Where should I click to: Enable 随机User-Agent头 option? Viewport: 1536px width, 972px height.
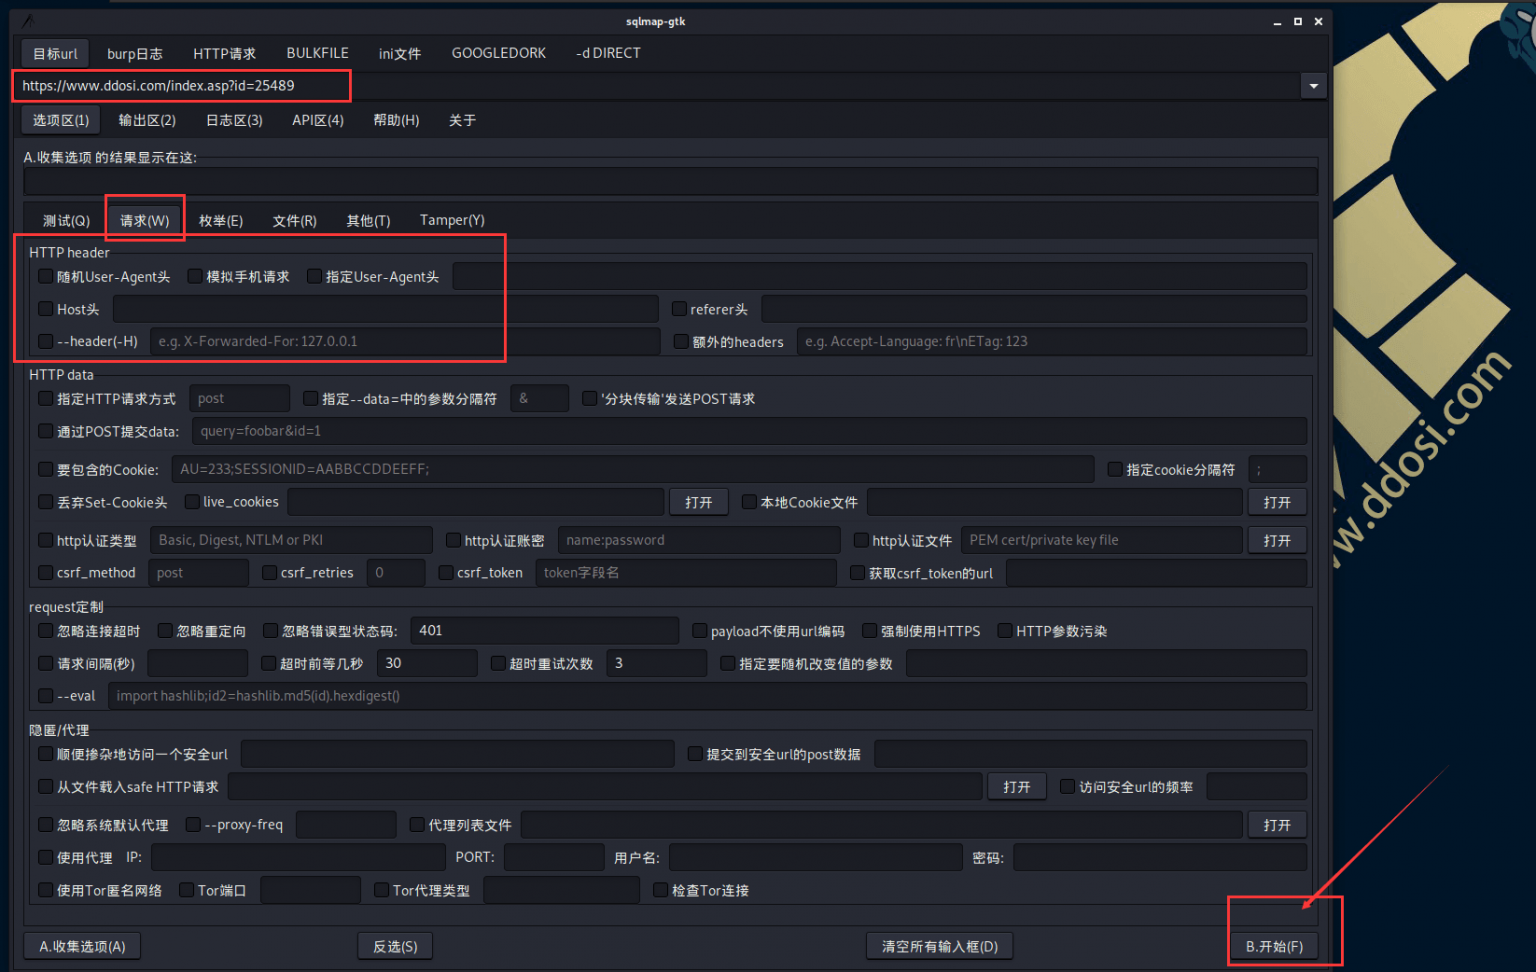(45, 276)
